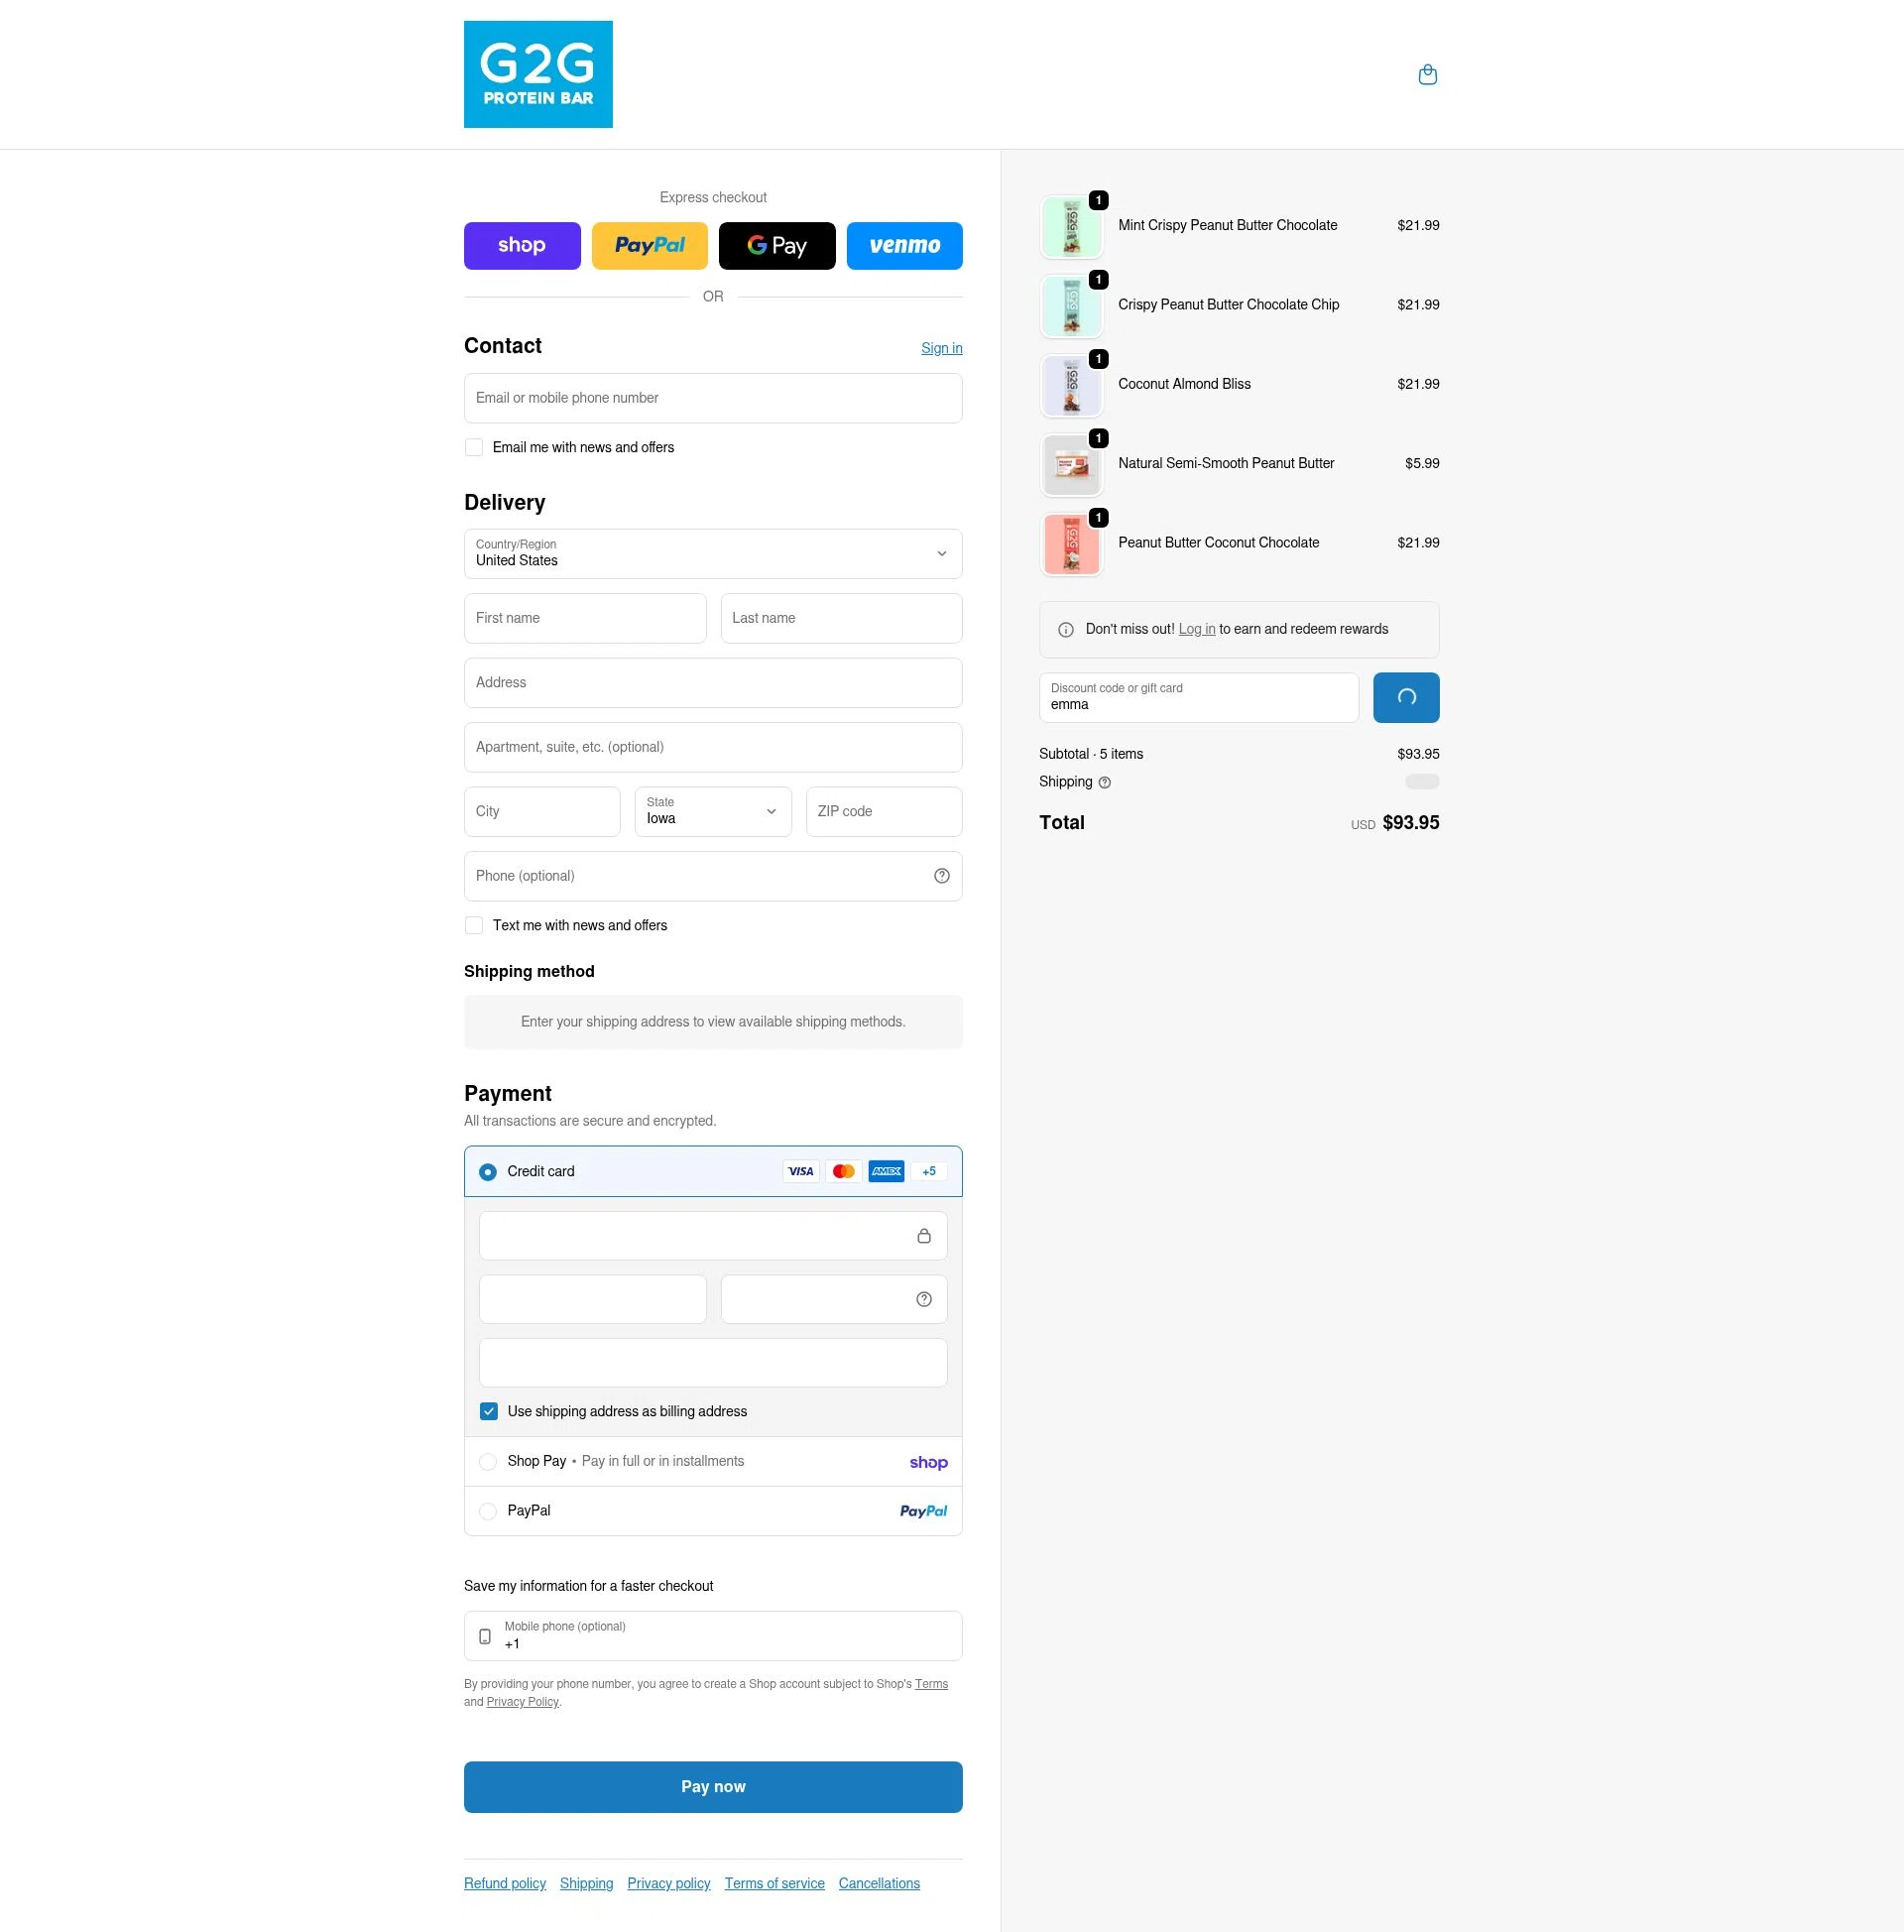
Task: Pick the Shop express checkout option
Action: pyautogui.click(x=522, y=246)
